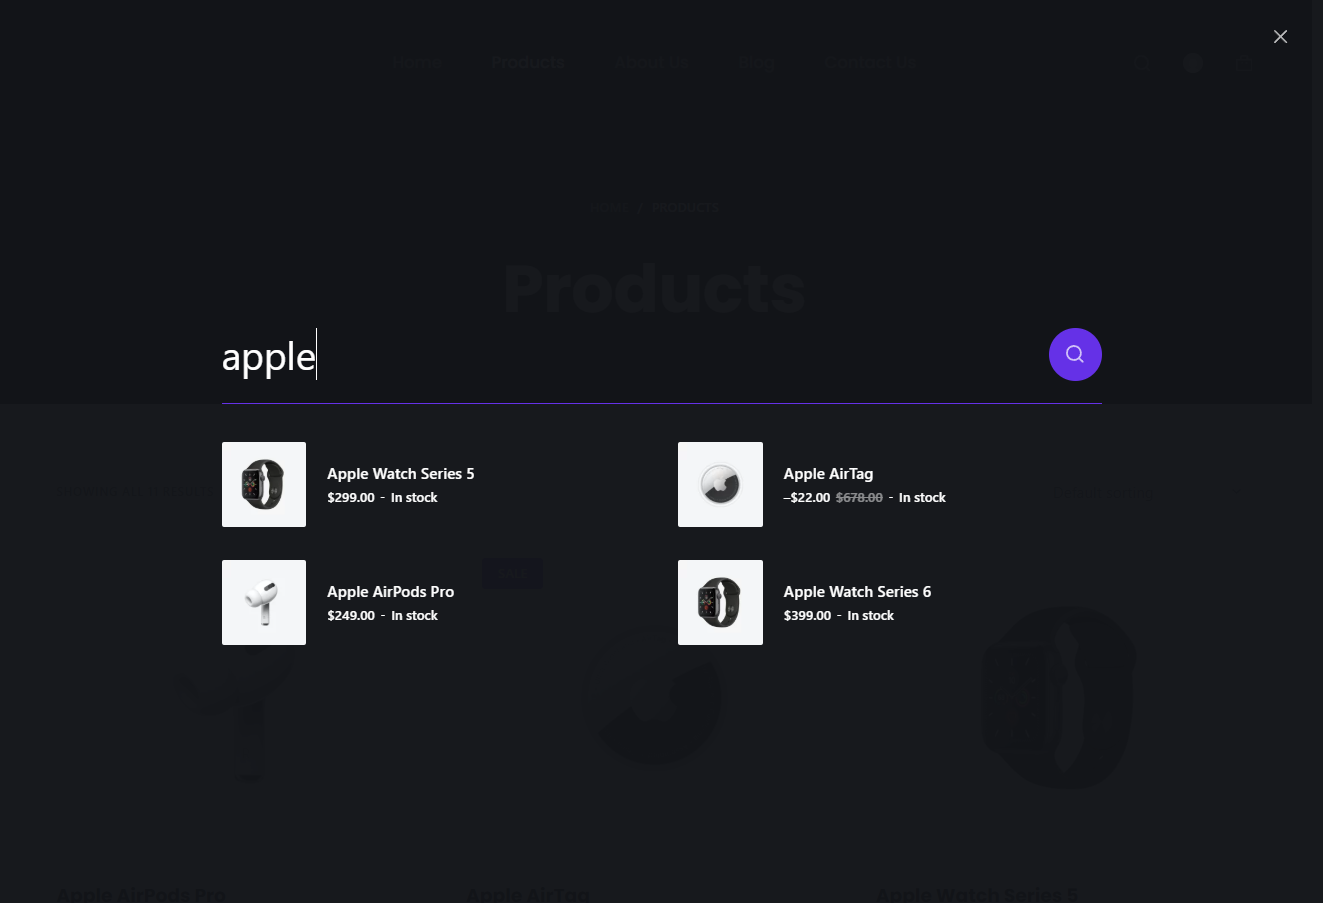Image resolution: width=1323 pixels, height=903 pixels.
Task: Click the Apple AirPods Pro thumbnail
Action: [x=264, y=602]
